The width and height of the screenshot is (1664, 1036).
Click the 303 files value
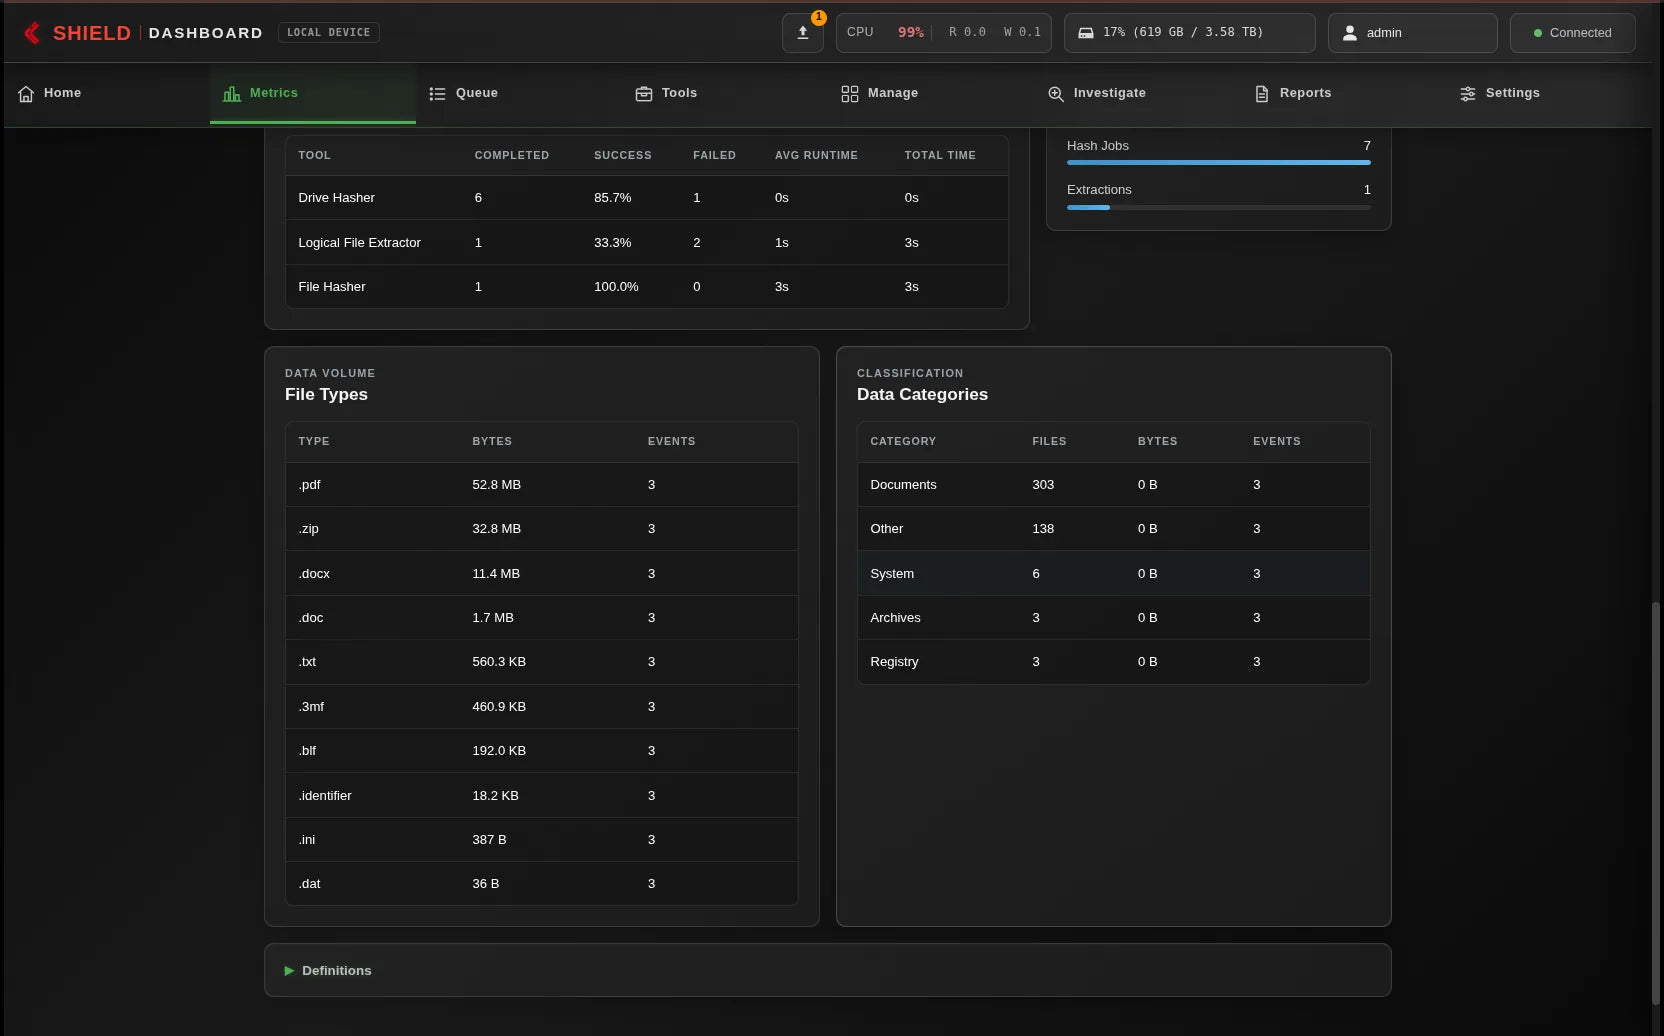[x=1043, y=484]
